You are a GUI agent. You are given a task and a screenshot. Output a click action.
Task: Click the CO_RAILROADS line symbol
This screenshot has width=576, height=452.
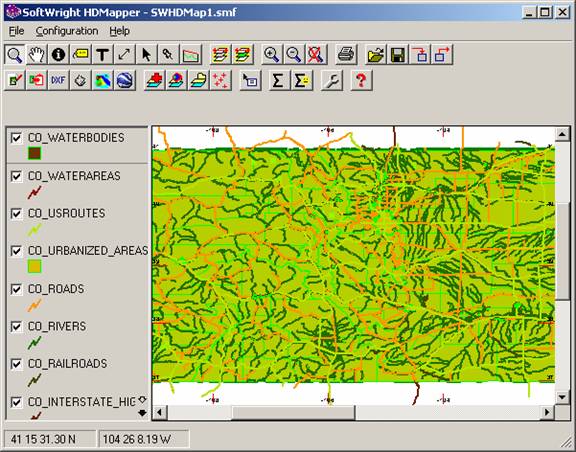click(35, 380)
